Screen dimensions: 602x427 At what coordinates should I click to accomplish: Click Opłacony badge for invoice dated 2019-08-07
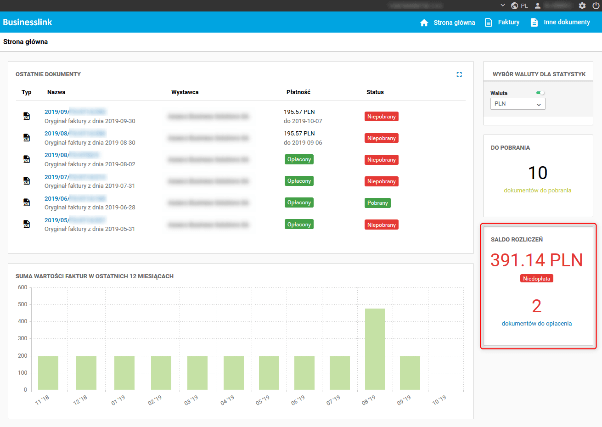299,159
